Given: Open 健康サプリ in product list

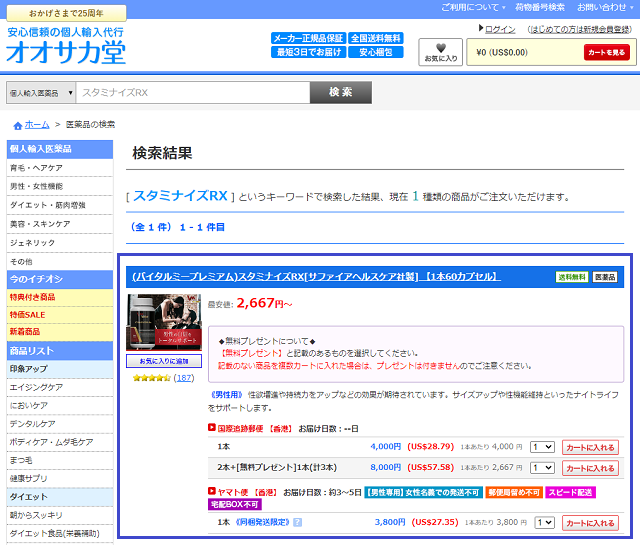Looking at the screenshot, I should 60,478.
